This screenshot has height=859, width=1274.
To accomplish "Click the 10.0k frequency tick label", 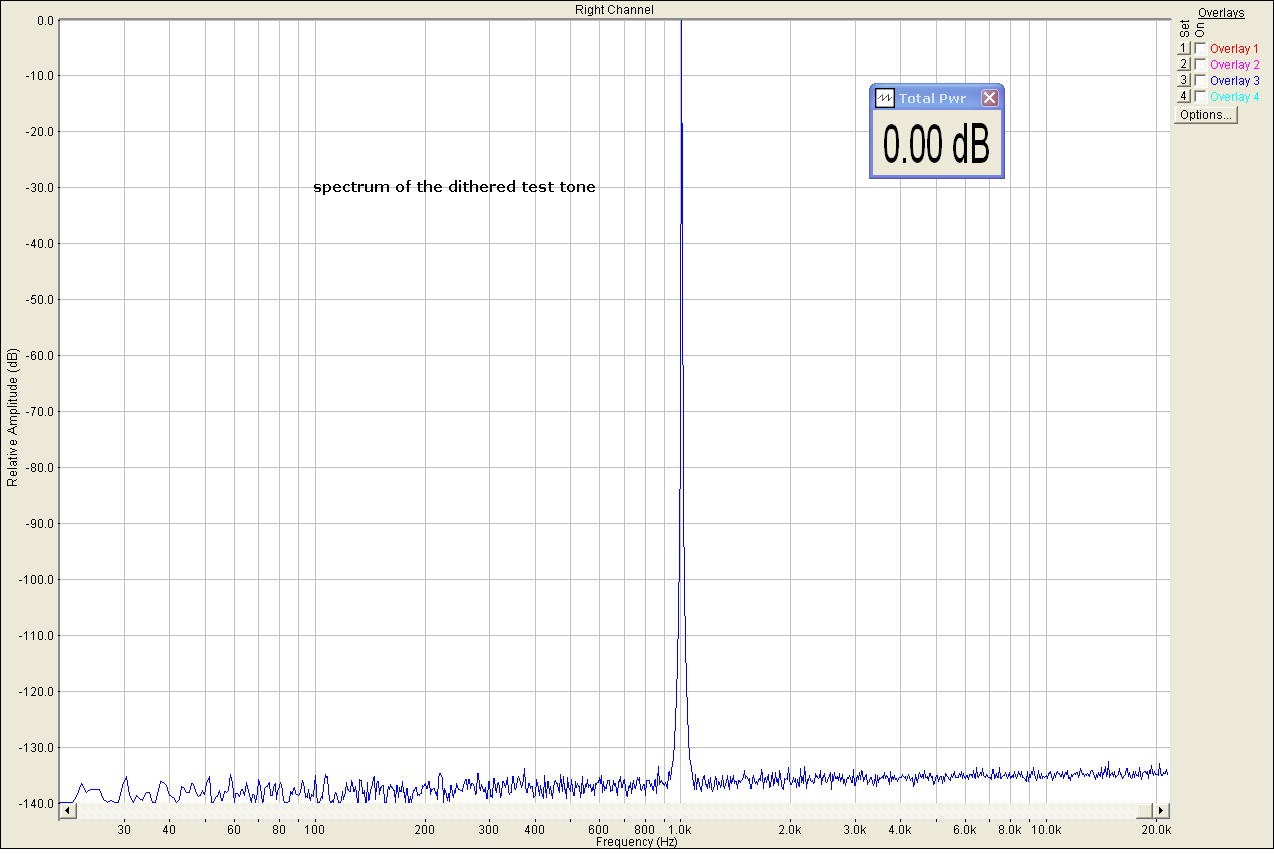I will point(1047,830).
